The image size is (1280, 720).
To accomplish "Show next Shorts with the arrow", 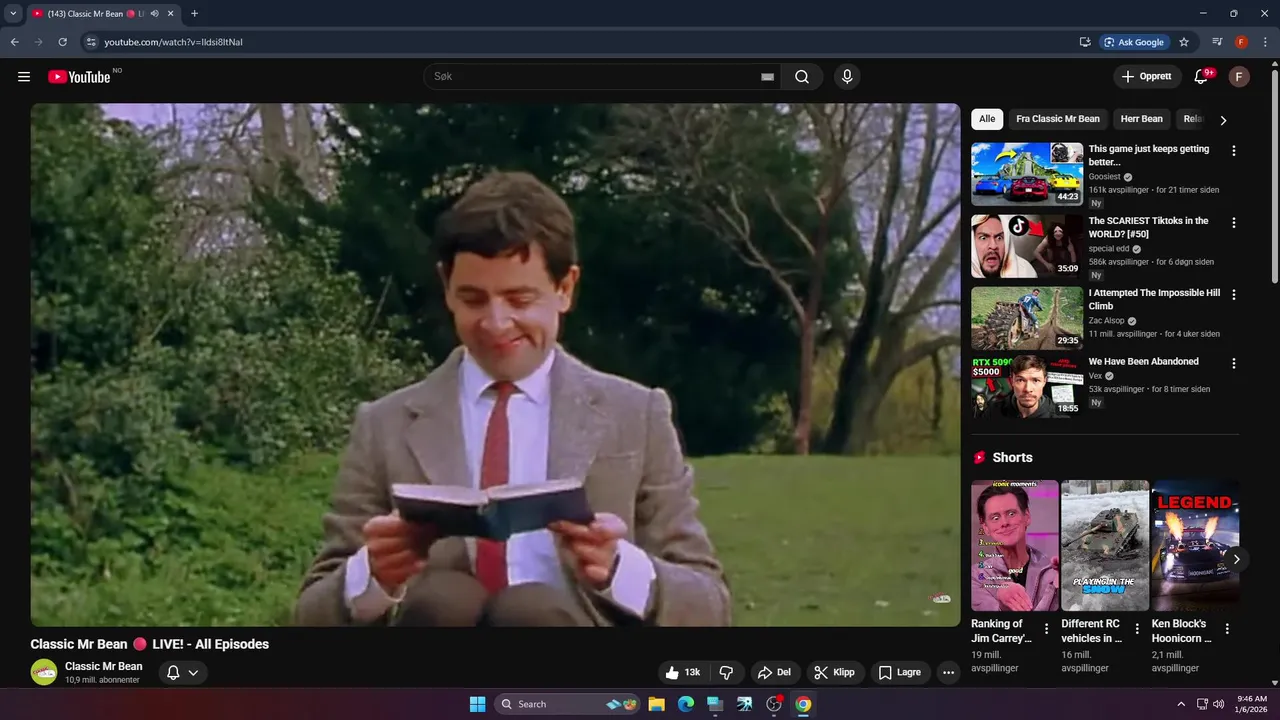I will click(x=1236, y=559).
